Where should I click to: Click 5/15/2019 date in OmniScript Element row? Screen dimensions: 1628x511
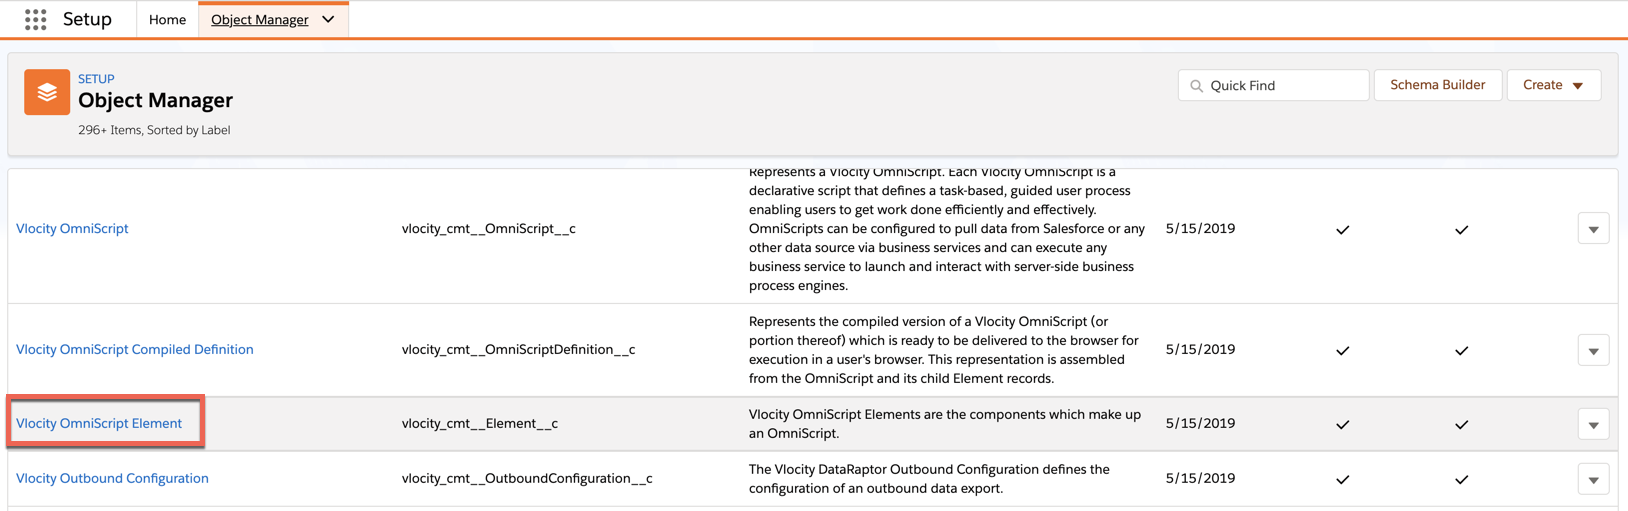(x=1200, y=423)
